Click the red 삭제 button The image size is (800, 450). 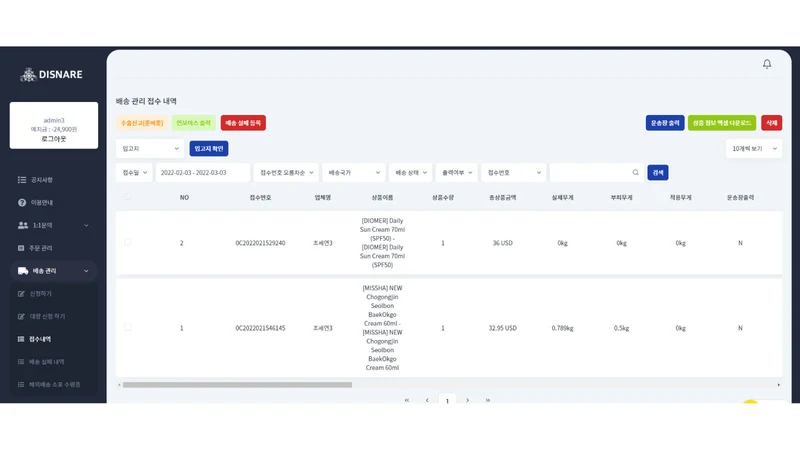tap(771, 123)
